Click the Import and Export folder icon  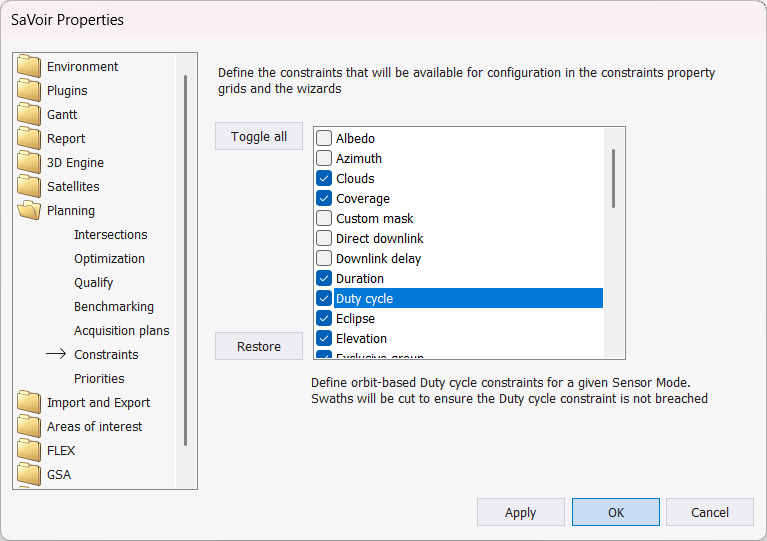[x=29, y=403]
